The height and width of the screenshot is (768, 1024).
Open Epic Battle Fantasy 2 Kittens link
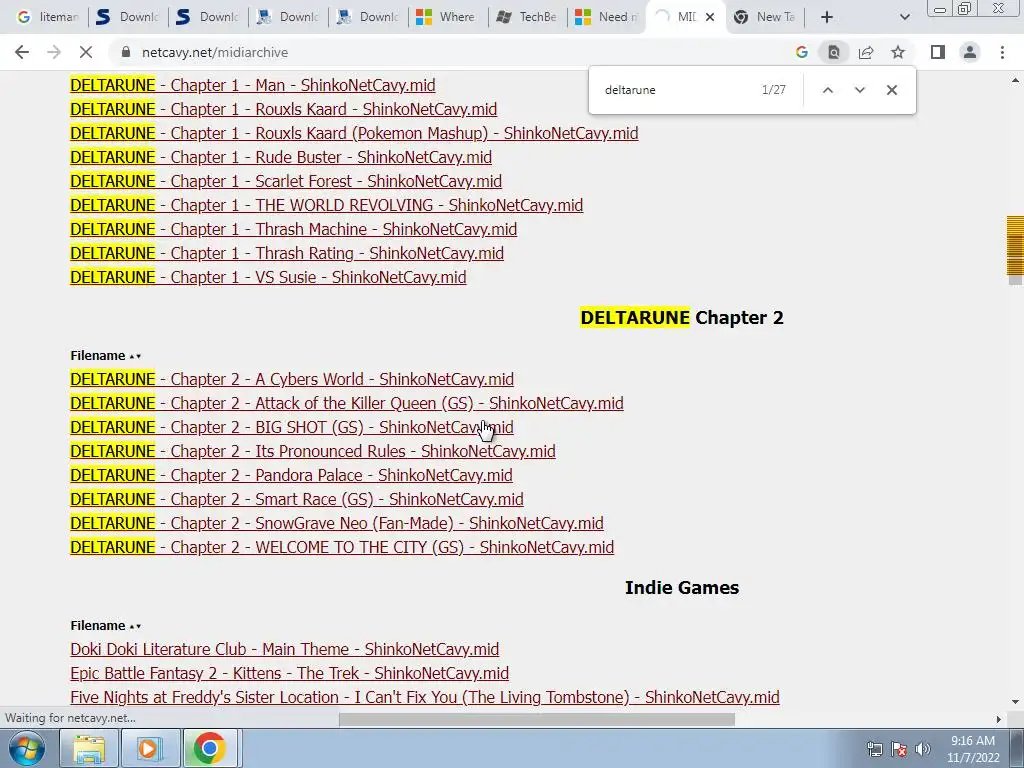(x=289, y=673)
